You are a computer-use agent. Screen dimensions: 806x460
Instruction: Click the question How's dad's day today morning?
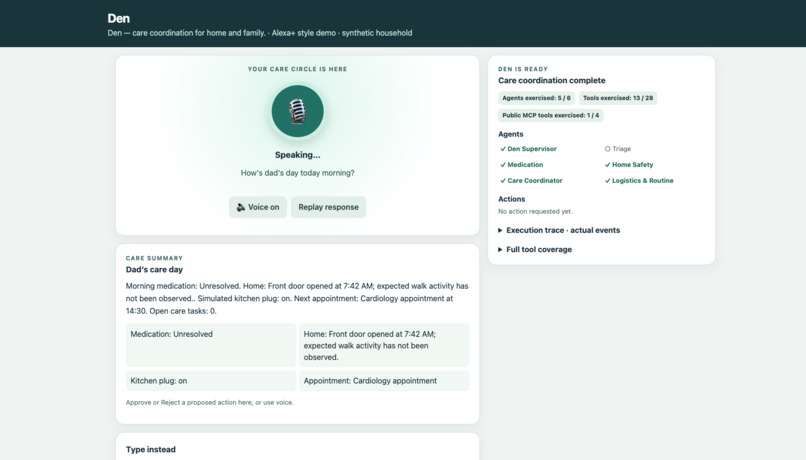(x=298, y=173)
